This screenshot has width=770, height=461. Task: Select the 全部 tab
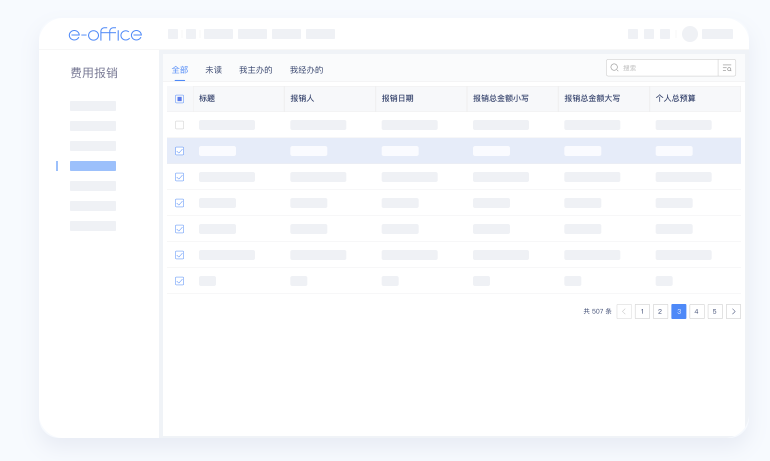(x=180, y=70)
